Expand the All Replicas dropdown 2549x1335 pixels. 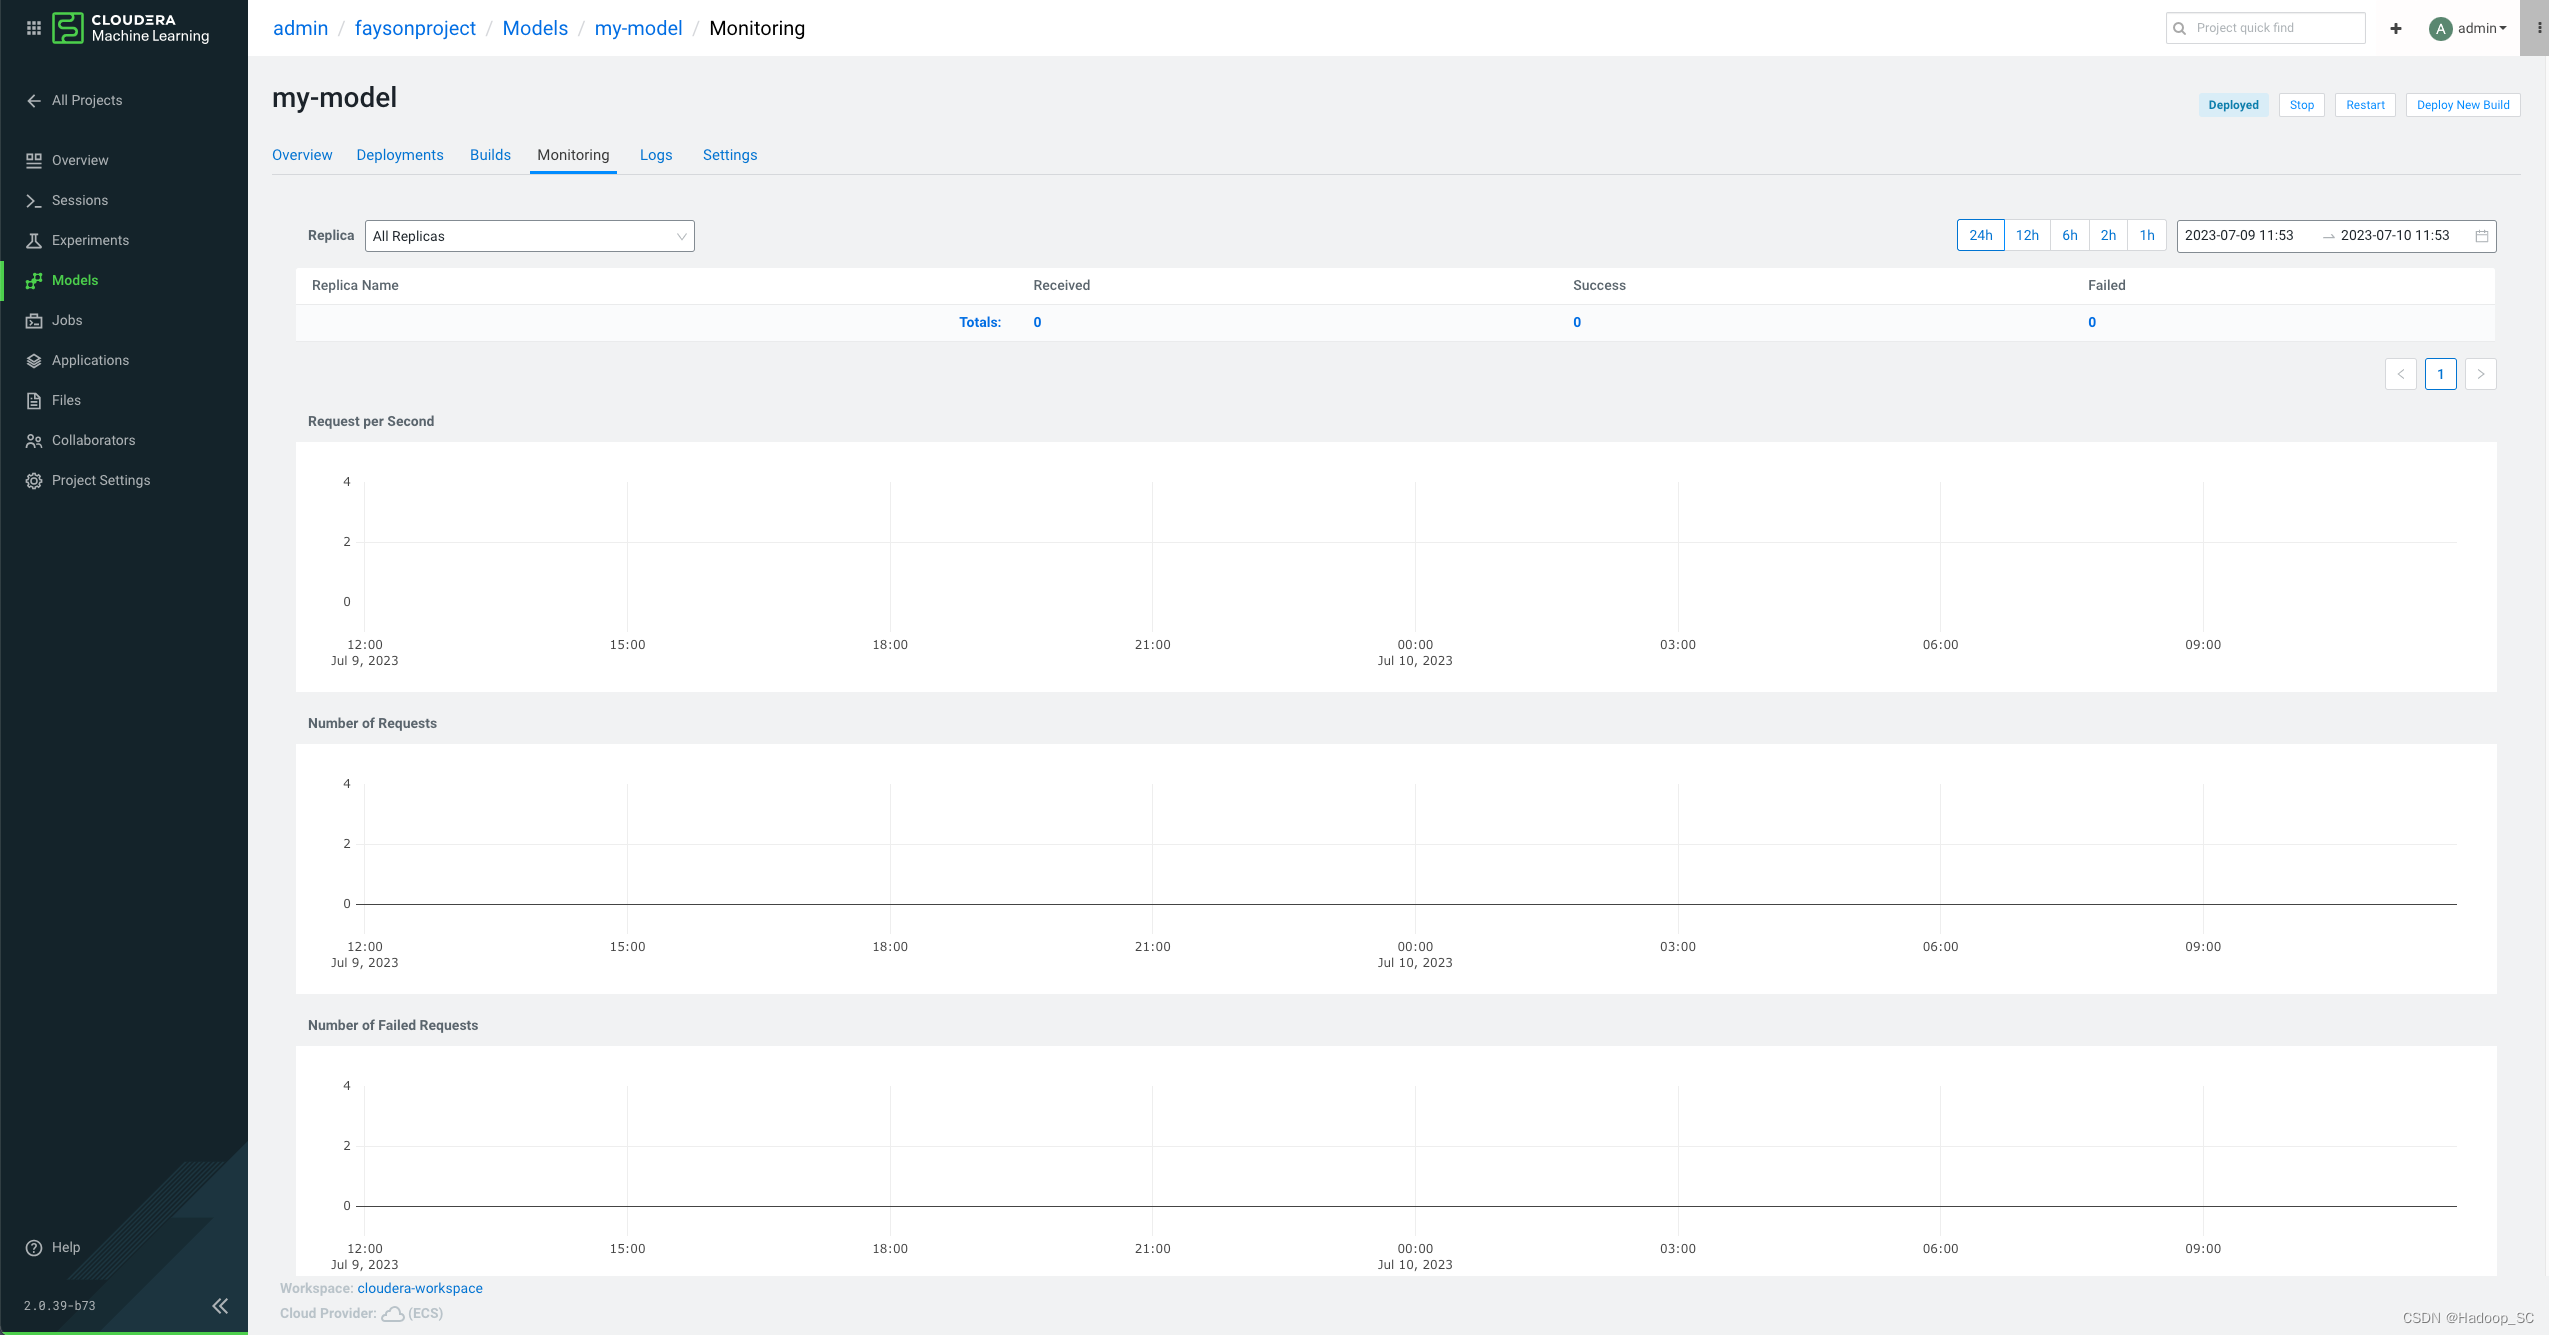coord(529,236)
